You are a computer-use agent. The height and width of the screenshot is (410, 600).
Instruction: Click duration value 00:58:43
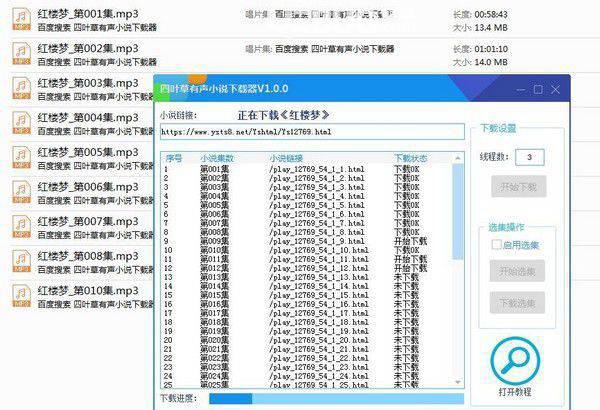pos(491,15)
